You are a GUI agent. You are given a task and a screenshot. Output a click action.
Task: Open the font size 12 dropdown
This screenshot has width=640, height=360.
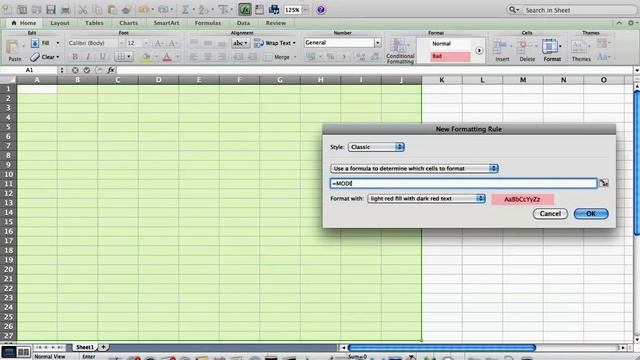click(x=146, y=43)
